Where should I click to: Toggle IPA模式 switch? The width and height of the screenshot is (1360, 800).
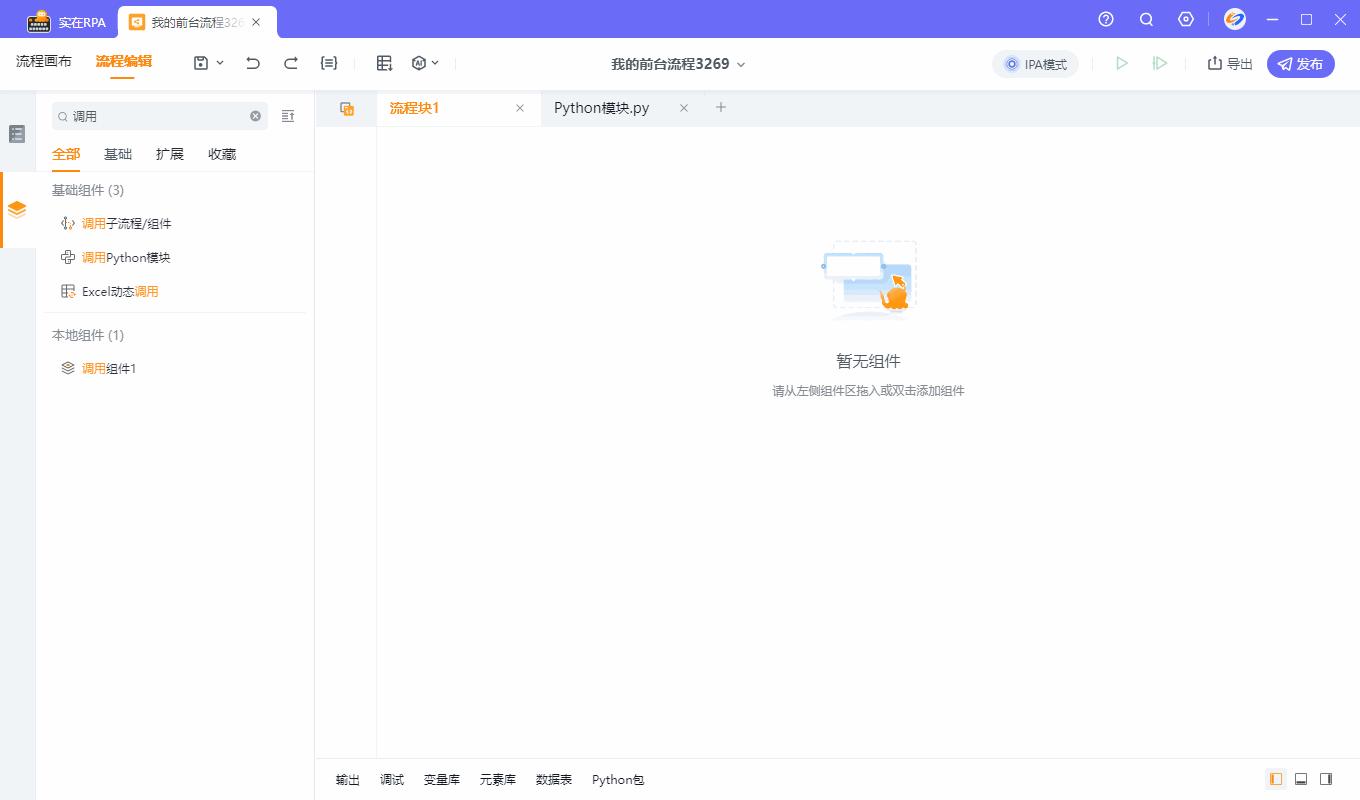click(1037, 63)
